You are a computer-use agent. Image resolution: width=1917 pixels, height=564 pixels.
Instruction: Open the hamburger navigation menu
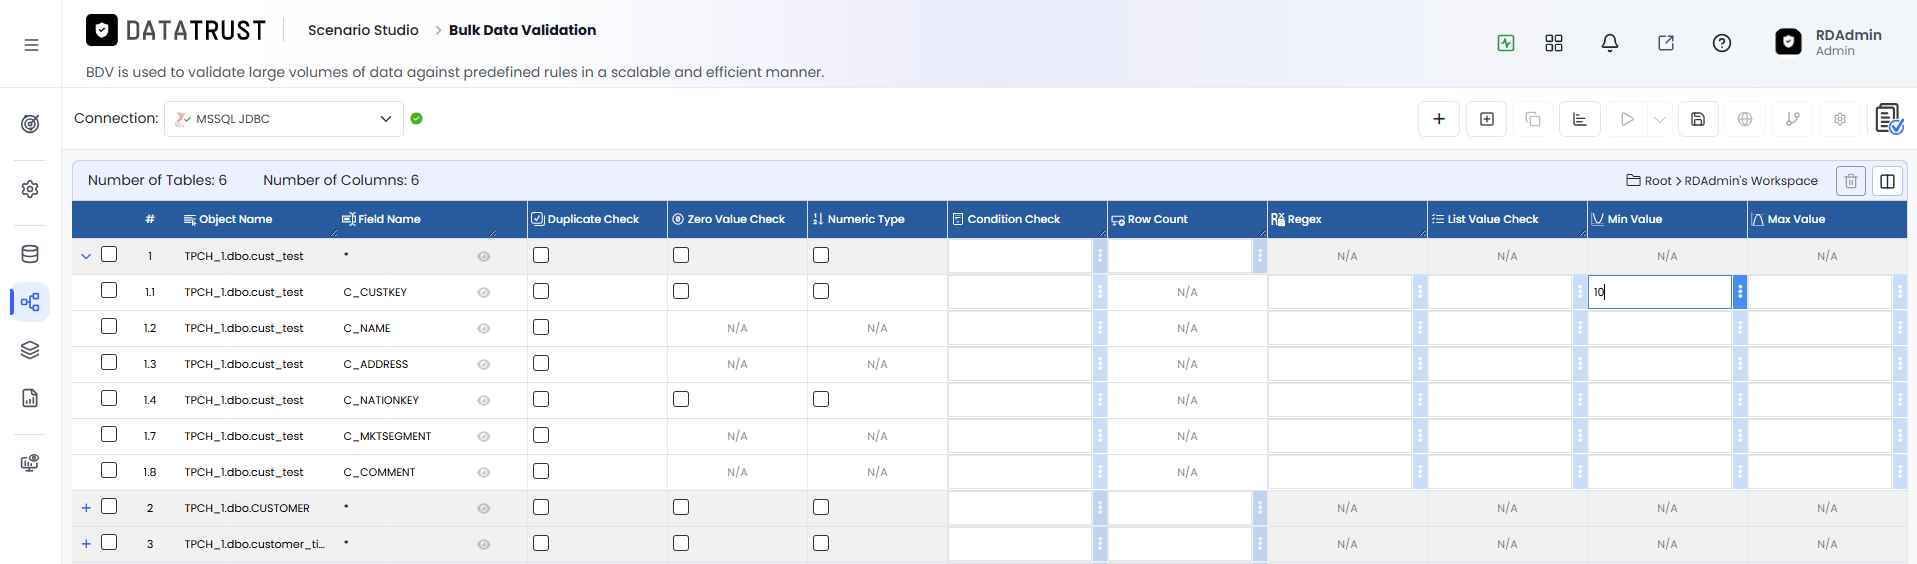31,45
